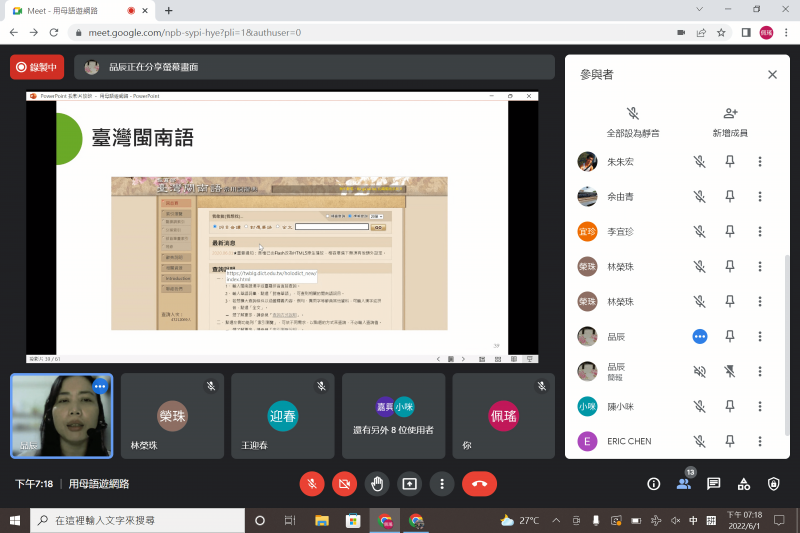800x533 pixels.
Task: Open more options for 余由青
Action: pyautogui.click(x=760, y=196)
